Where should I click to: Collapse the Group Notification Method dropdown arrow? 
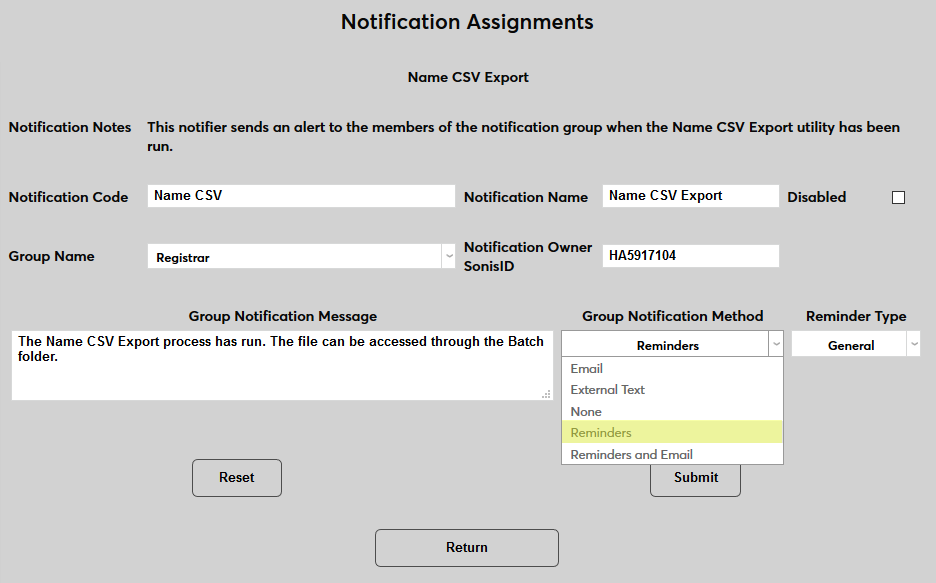click(775, 344)
